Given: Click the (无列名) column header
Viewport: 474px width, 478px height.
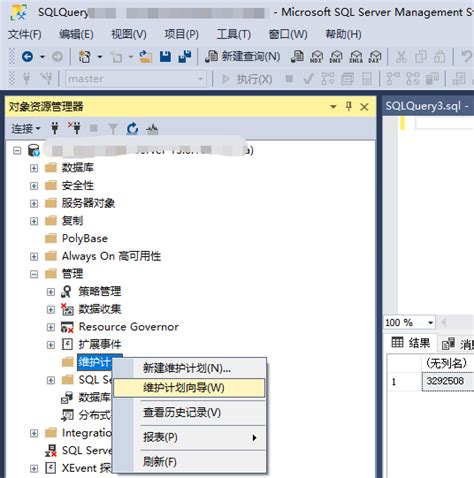Looking at the screenshot, I should click(x=448, y=363).
